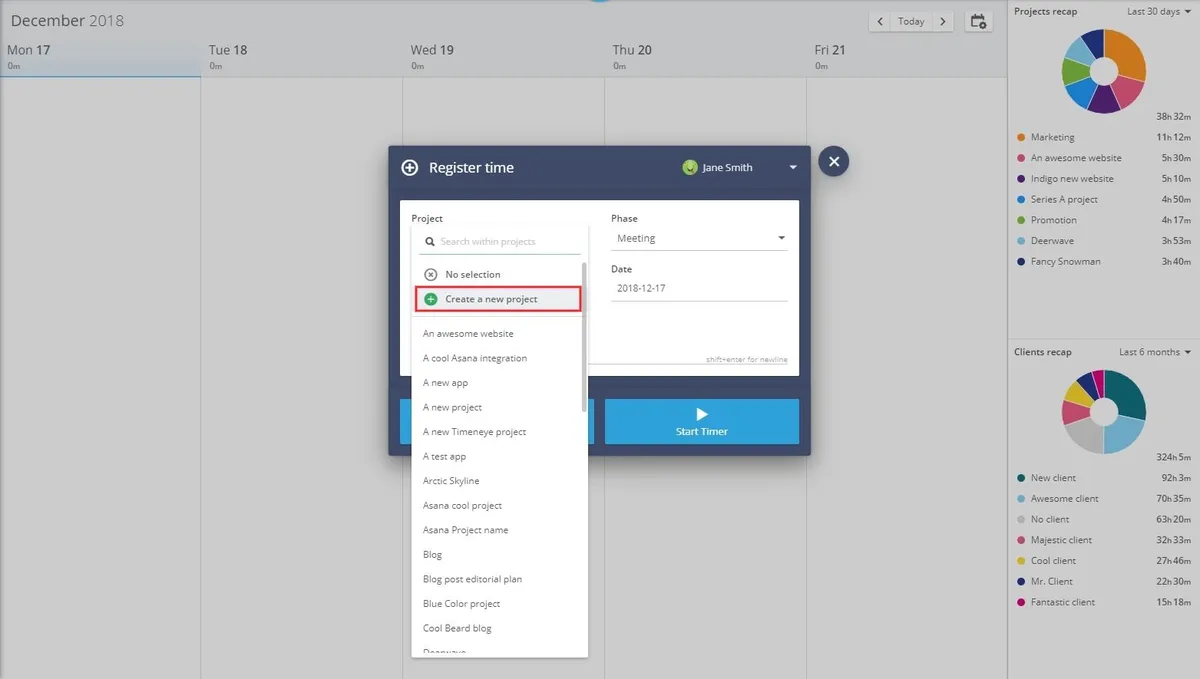Click the Fri 21 day header
Screen dimensions: 1200x679
click(906, 57)
